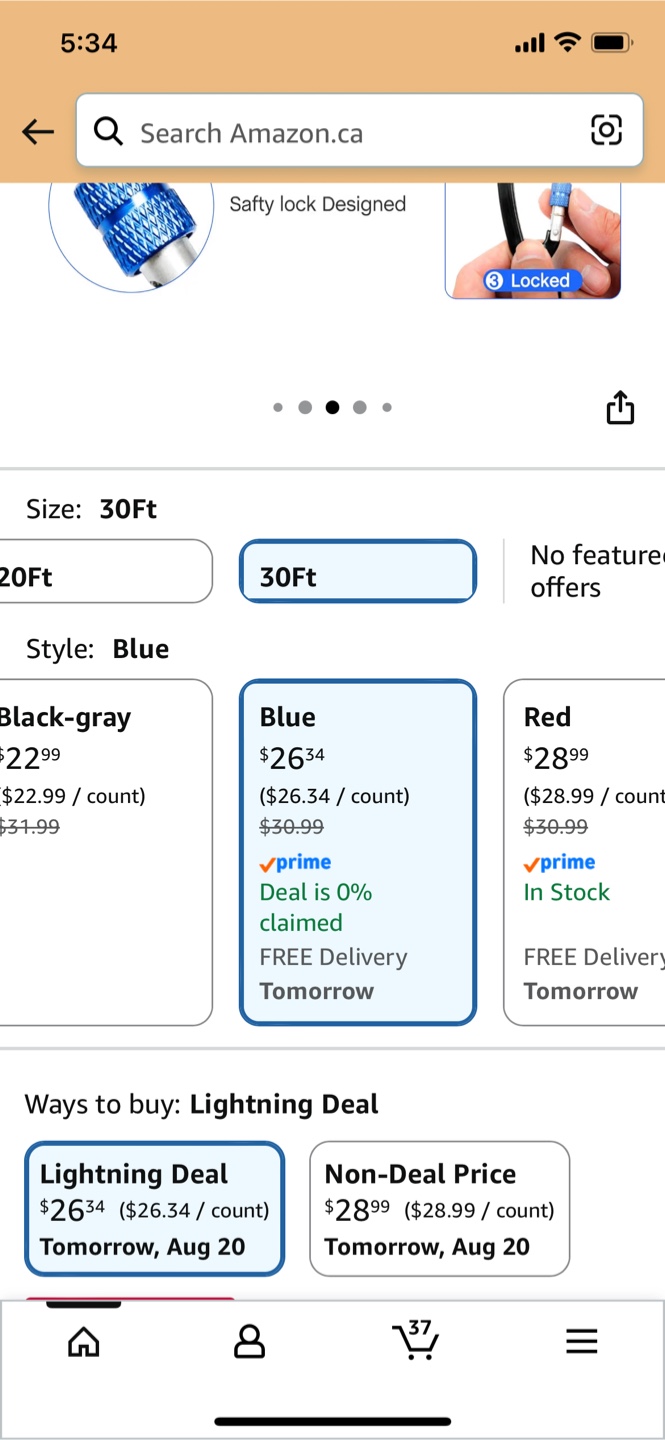Tap the share icon below product images
Viewport: 665px width, 1440px height.
click(x=620, y=407)
